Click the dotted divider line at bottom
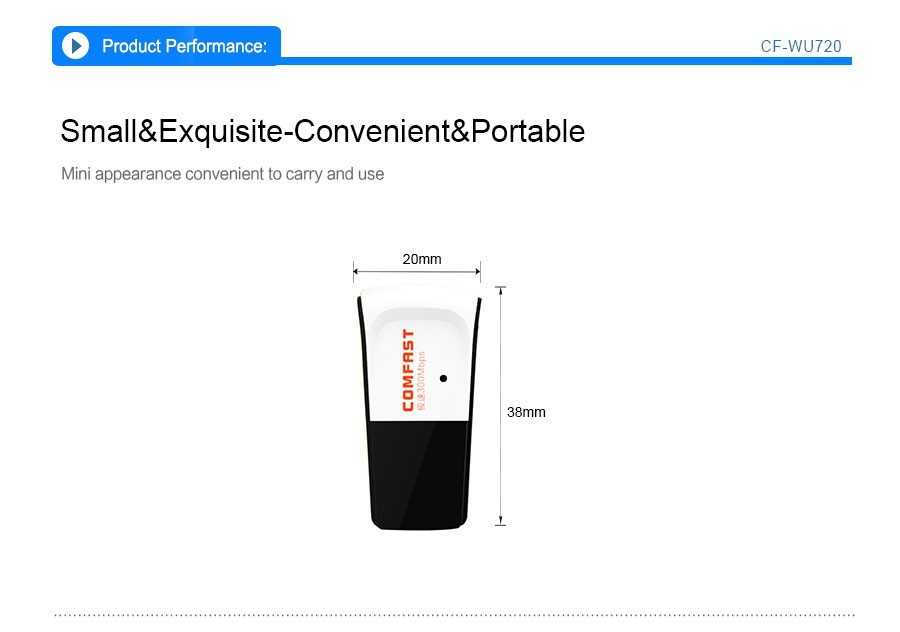Viewport: 900px width, 632px height. coord(453,615)
